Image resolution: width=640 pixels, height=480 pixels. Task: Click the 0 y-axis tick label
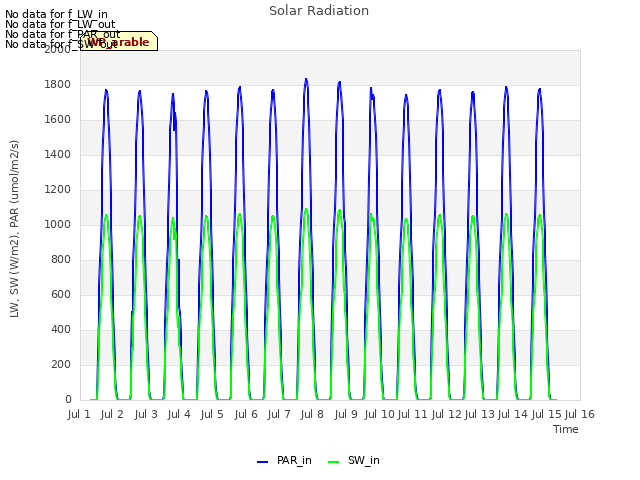point(68,400)
